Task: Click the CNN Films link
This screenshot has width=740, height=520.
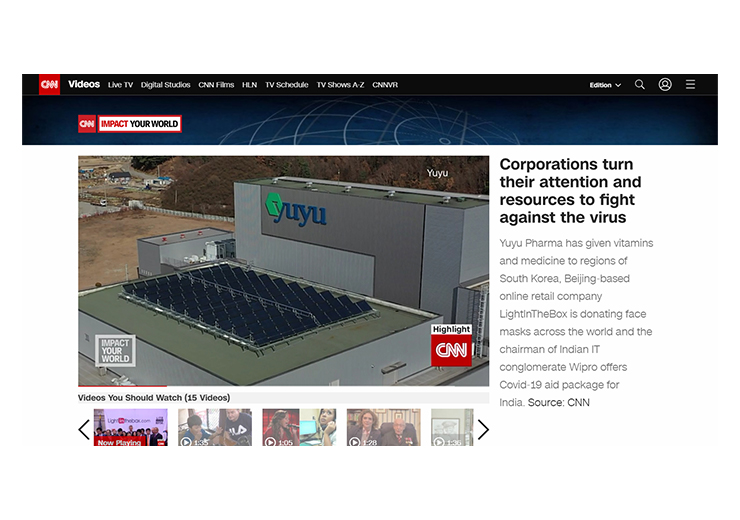Action: coord(216,85)
